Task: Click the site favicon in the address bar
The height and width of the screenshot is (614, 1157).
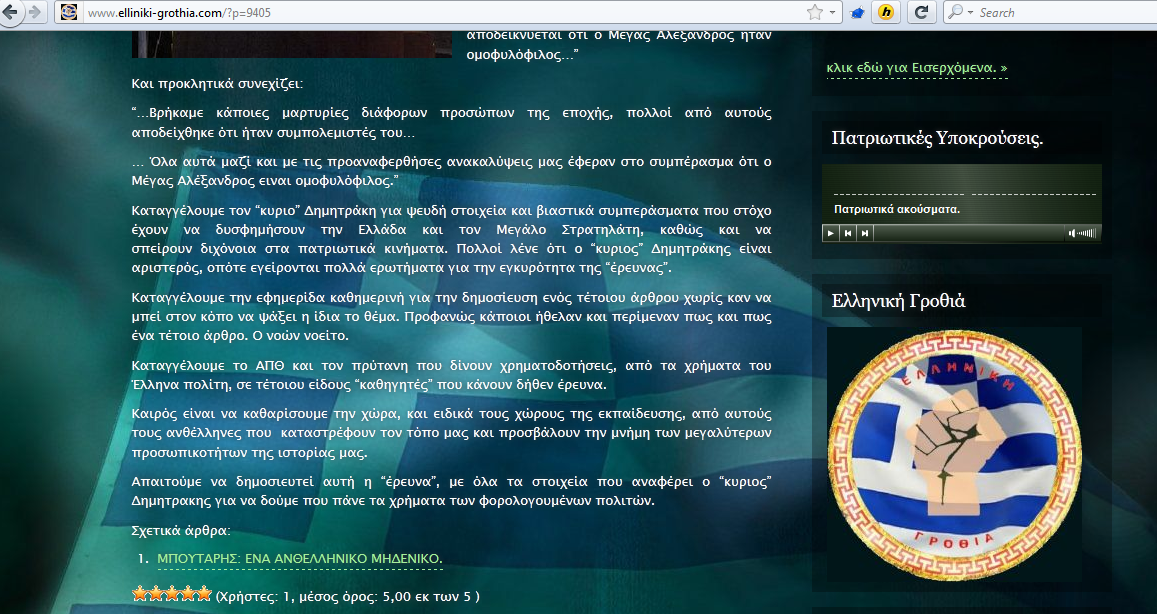Action: click(69, 12)
